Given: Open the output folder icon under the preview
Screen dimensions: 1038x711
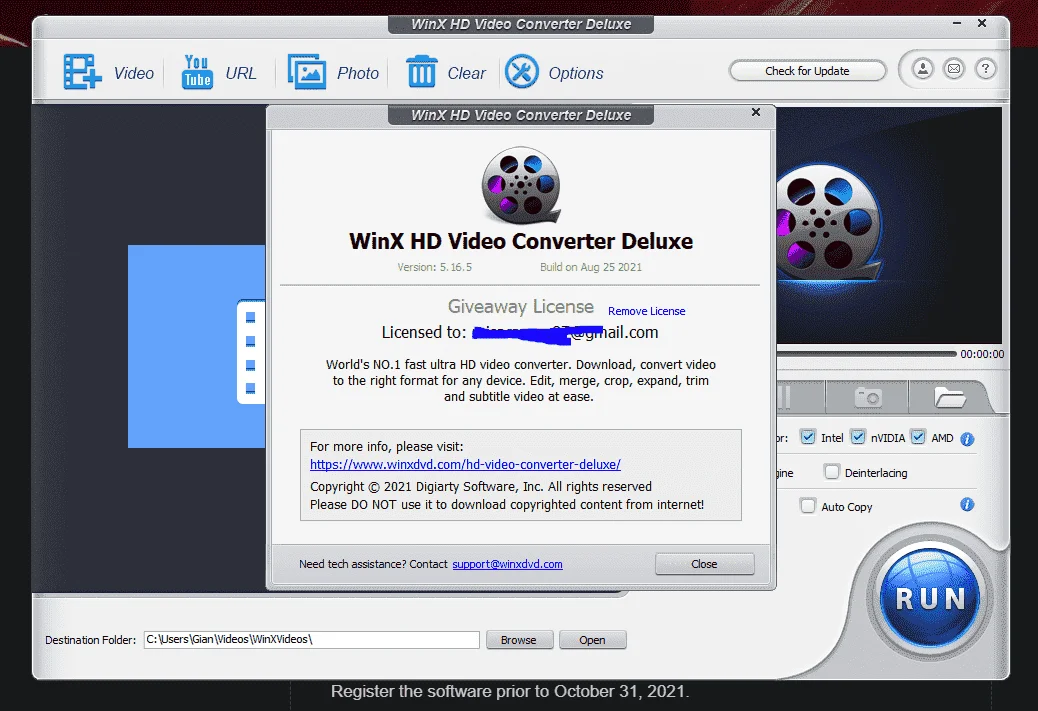Looking at the screenshot, I should 949,398.
